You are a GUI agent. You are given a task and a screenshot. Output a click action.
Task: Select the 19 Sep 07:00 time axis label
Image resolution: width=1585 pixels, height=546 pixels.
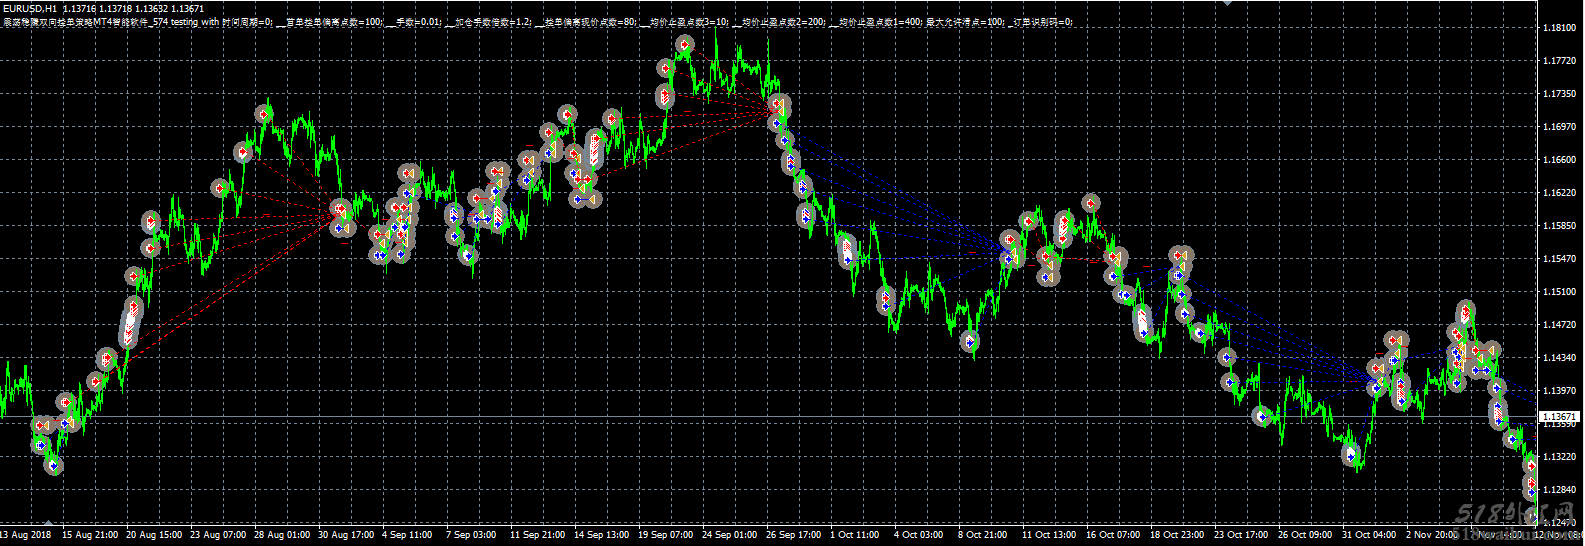(665, 535)
